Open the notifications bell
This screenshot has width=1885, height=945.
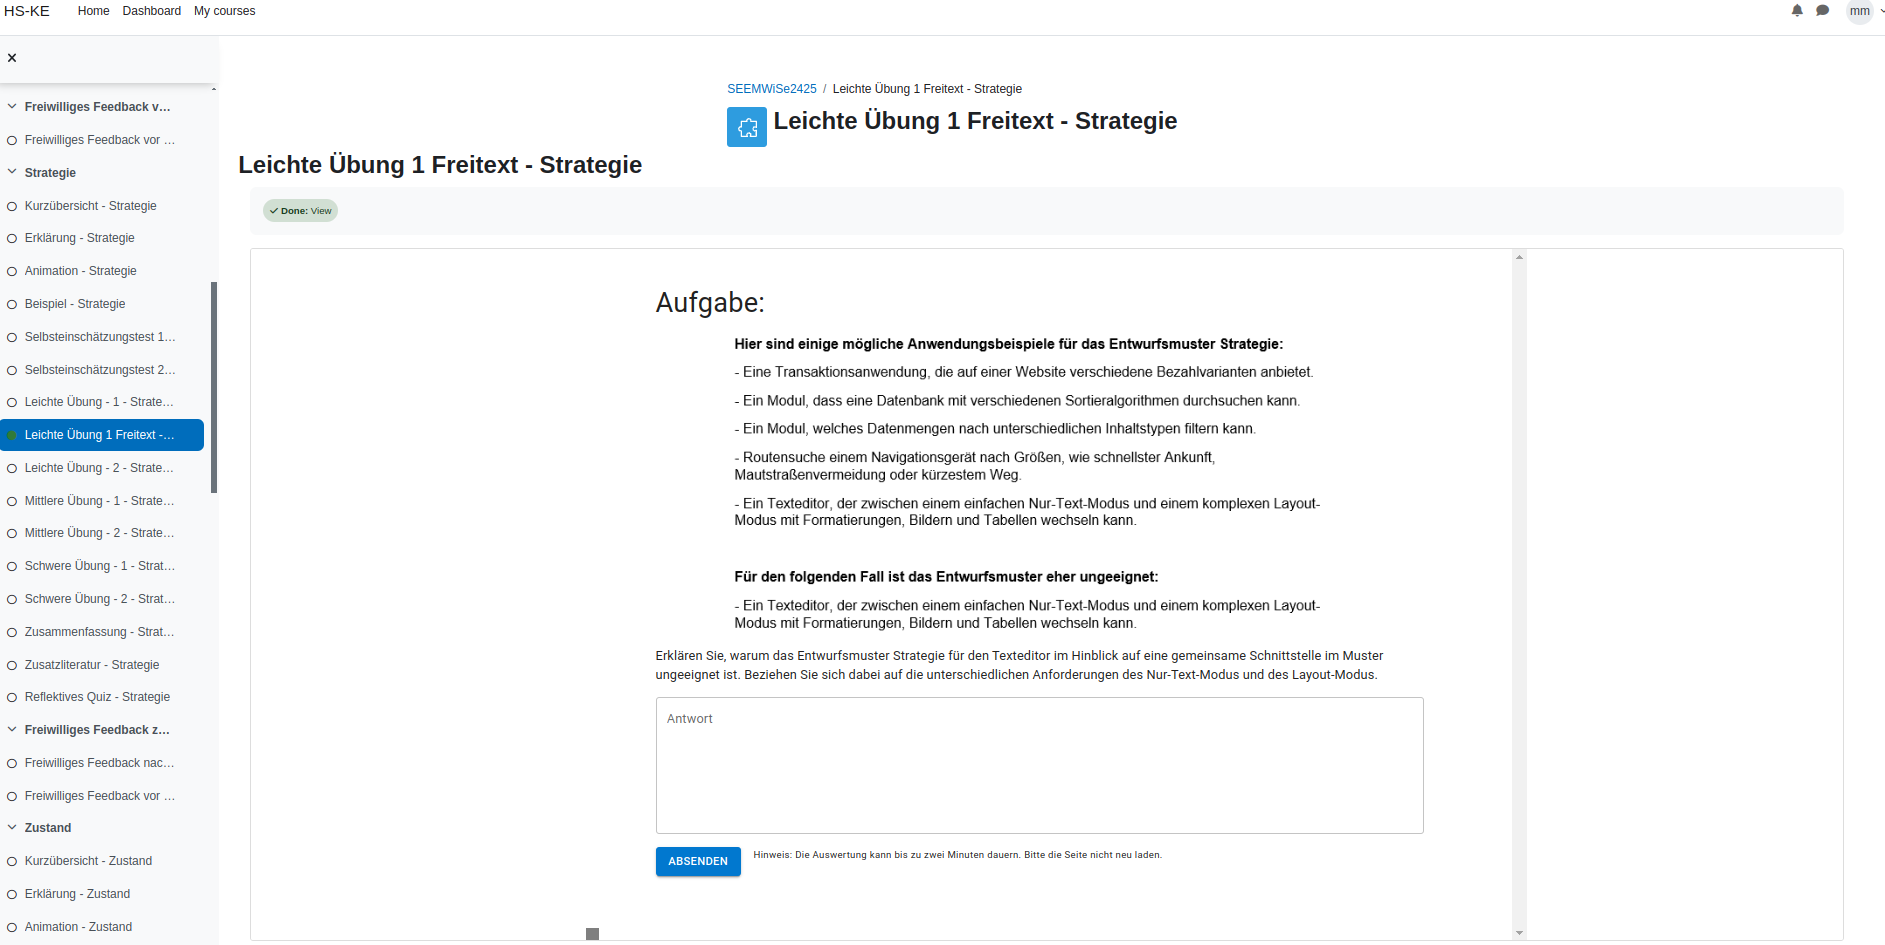click(x=1797, y=11)
